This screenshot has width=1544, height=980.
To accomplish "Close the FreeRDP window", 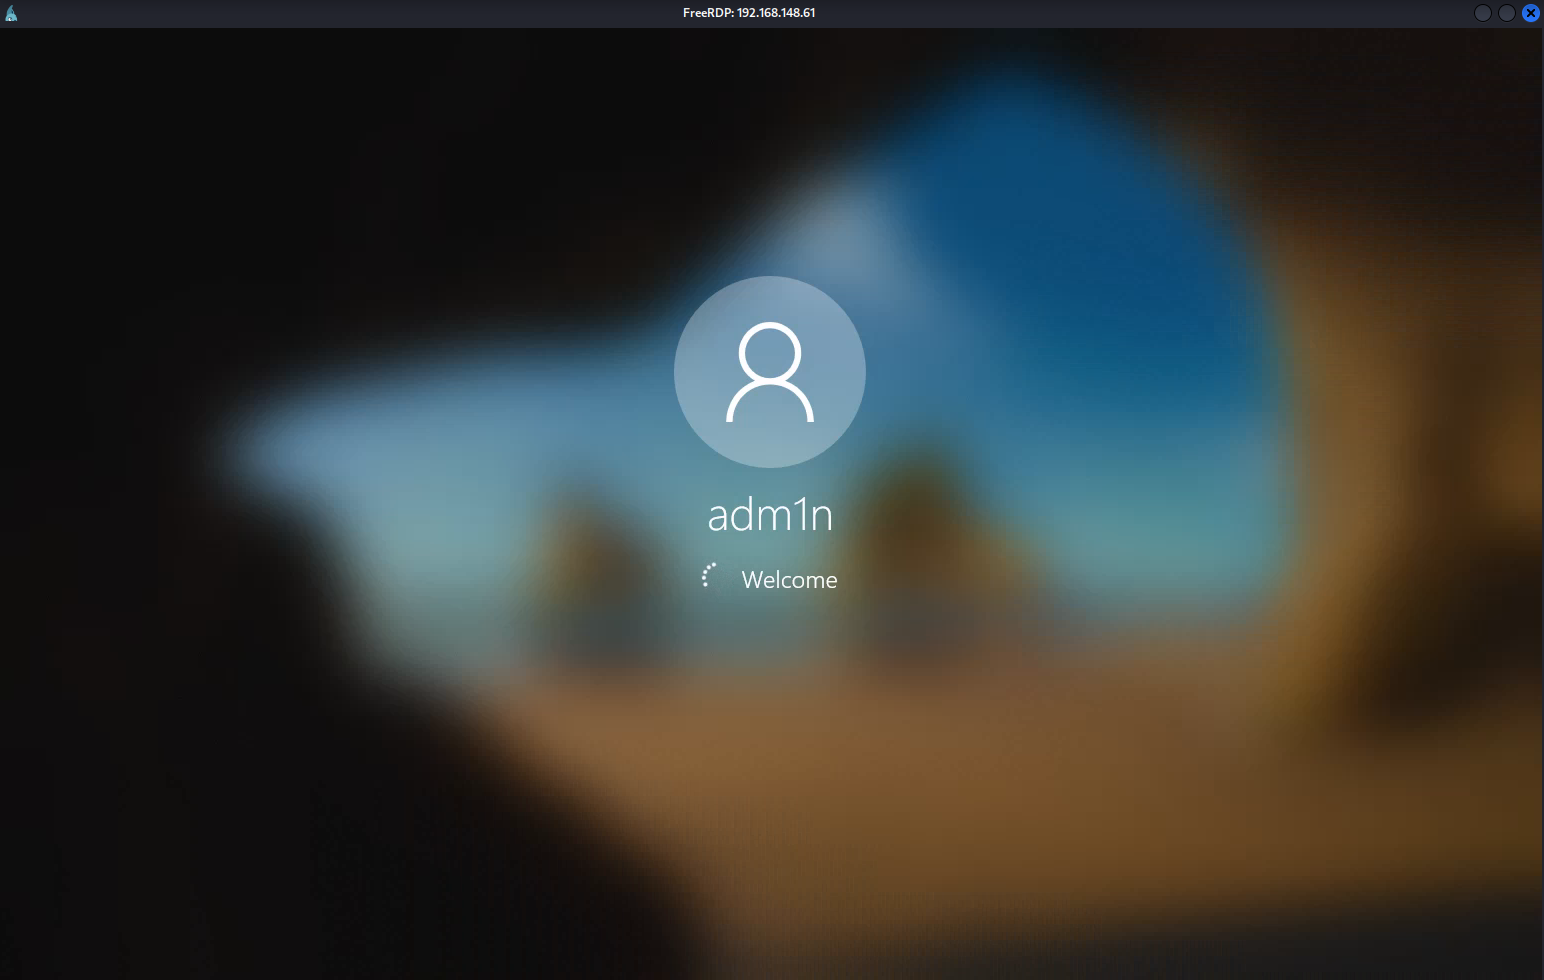I will pos(1530,13).
